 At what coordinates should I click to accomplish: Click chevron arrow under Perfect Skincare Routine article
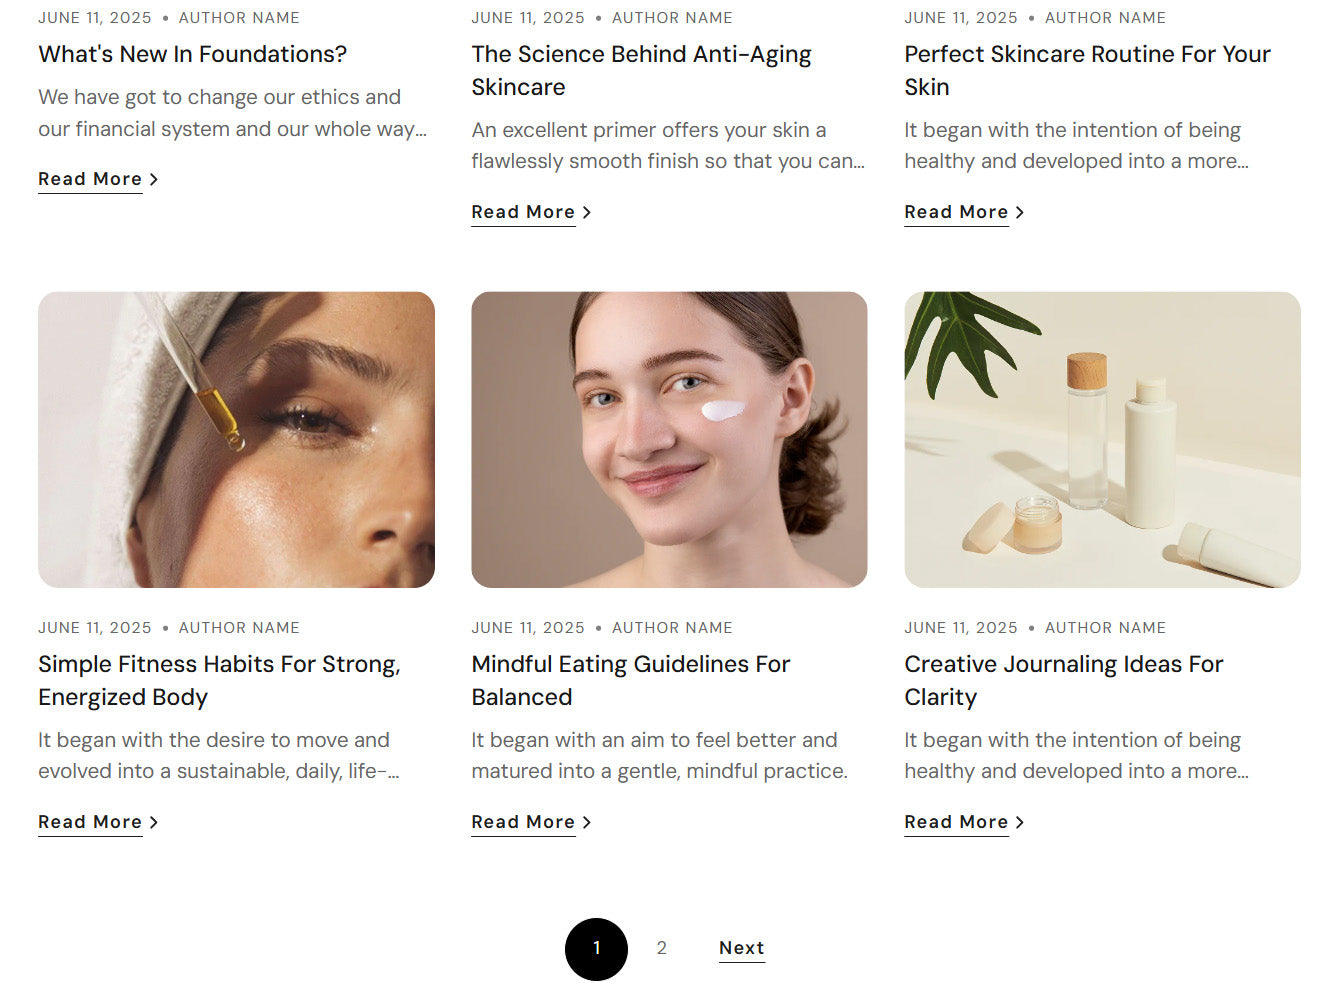point(1020,213)
